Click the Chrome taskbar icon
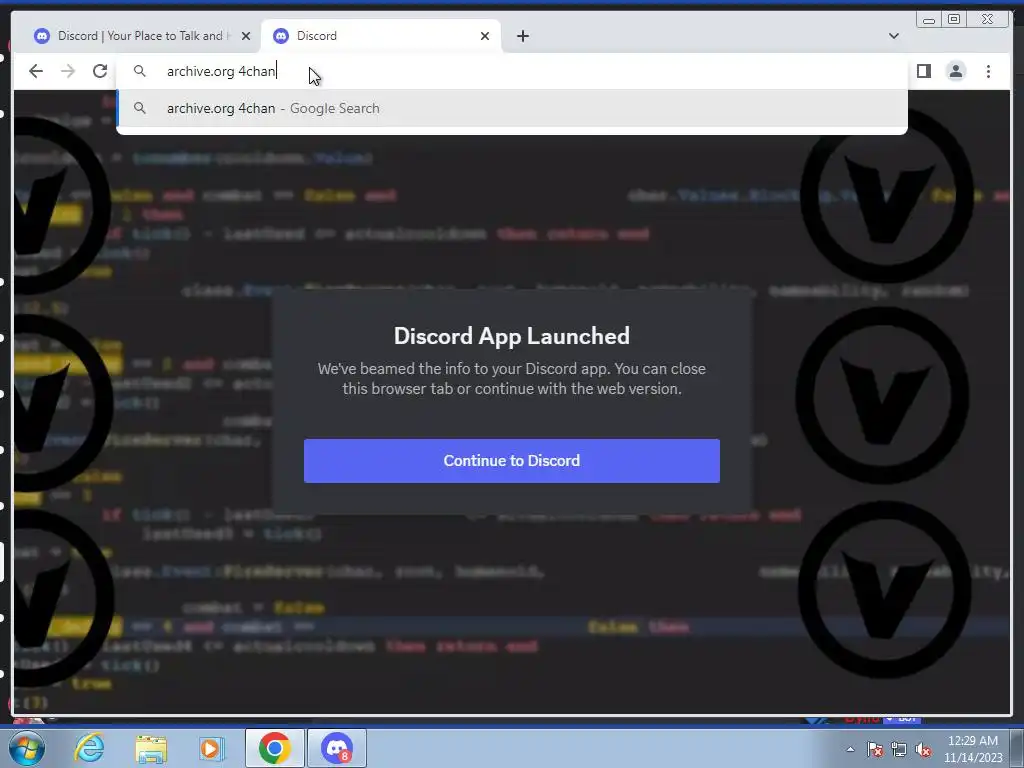 (x=274, y=748)
